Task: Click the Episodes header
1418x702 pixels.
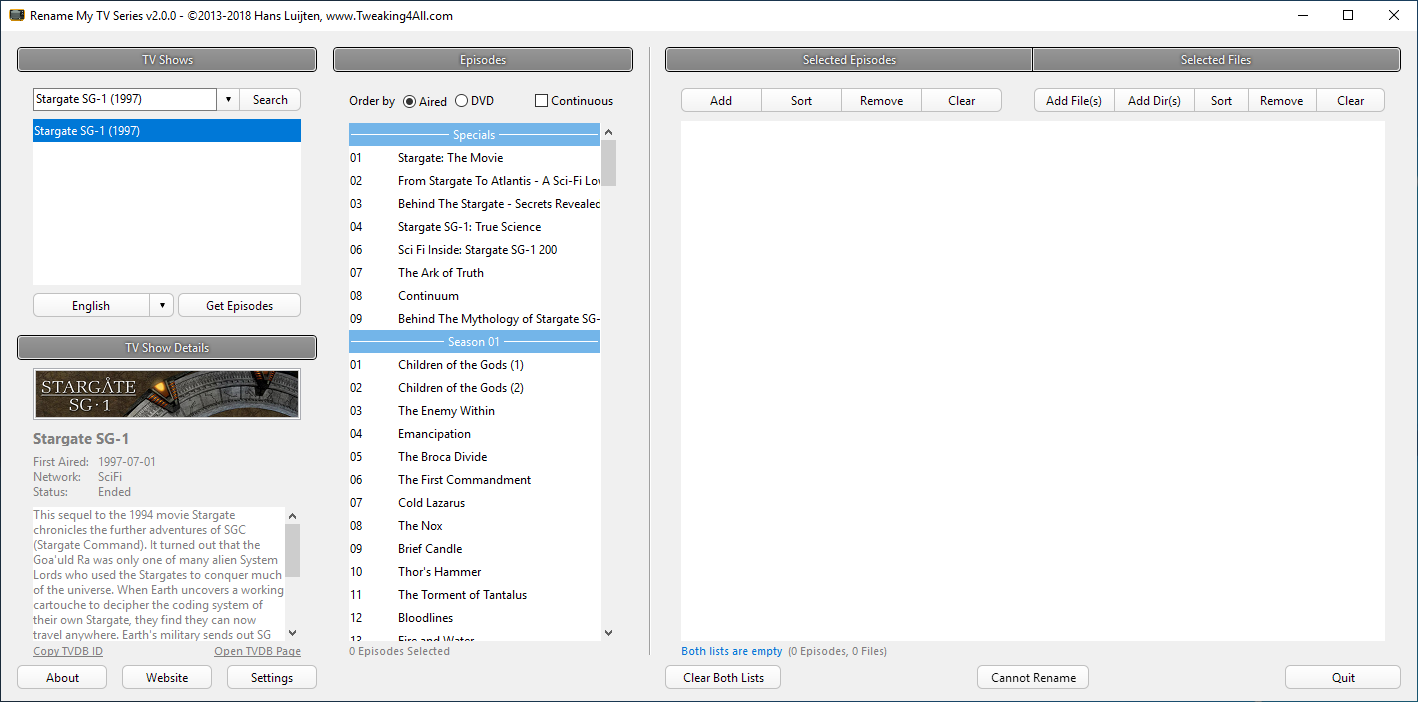Action: point(483,60)
